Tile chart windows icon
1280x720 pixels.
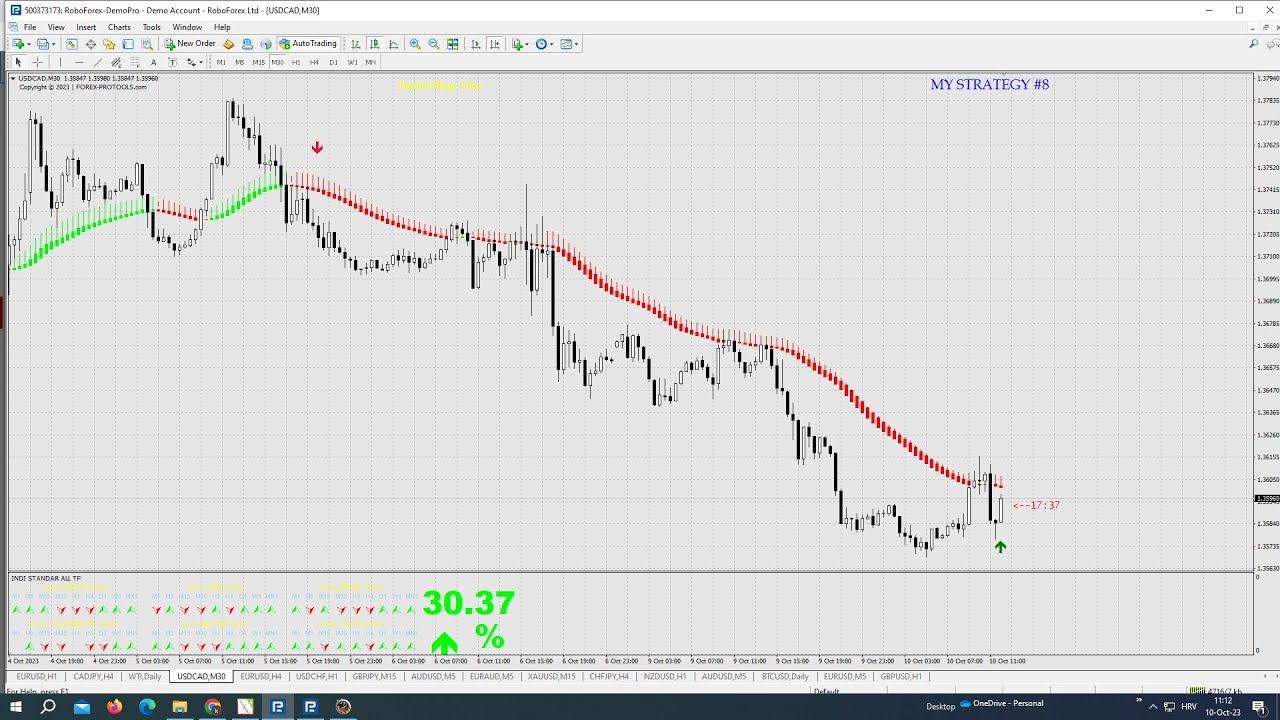tap(452, 44)
